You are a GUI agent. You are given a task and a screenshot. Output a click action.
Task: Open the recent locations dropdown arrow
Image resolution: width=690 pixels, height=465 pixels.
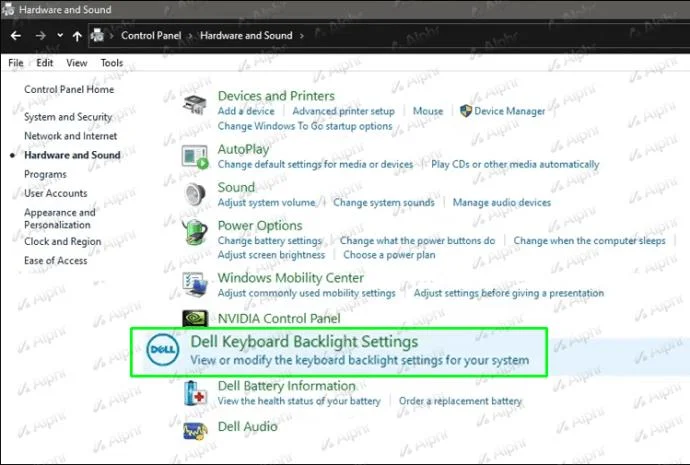(x=60, y=36)
